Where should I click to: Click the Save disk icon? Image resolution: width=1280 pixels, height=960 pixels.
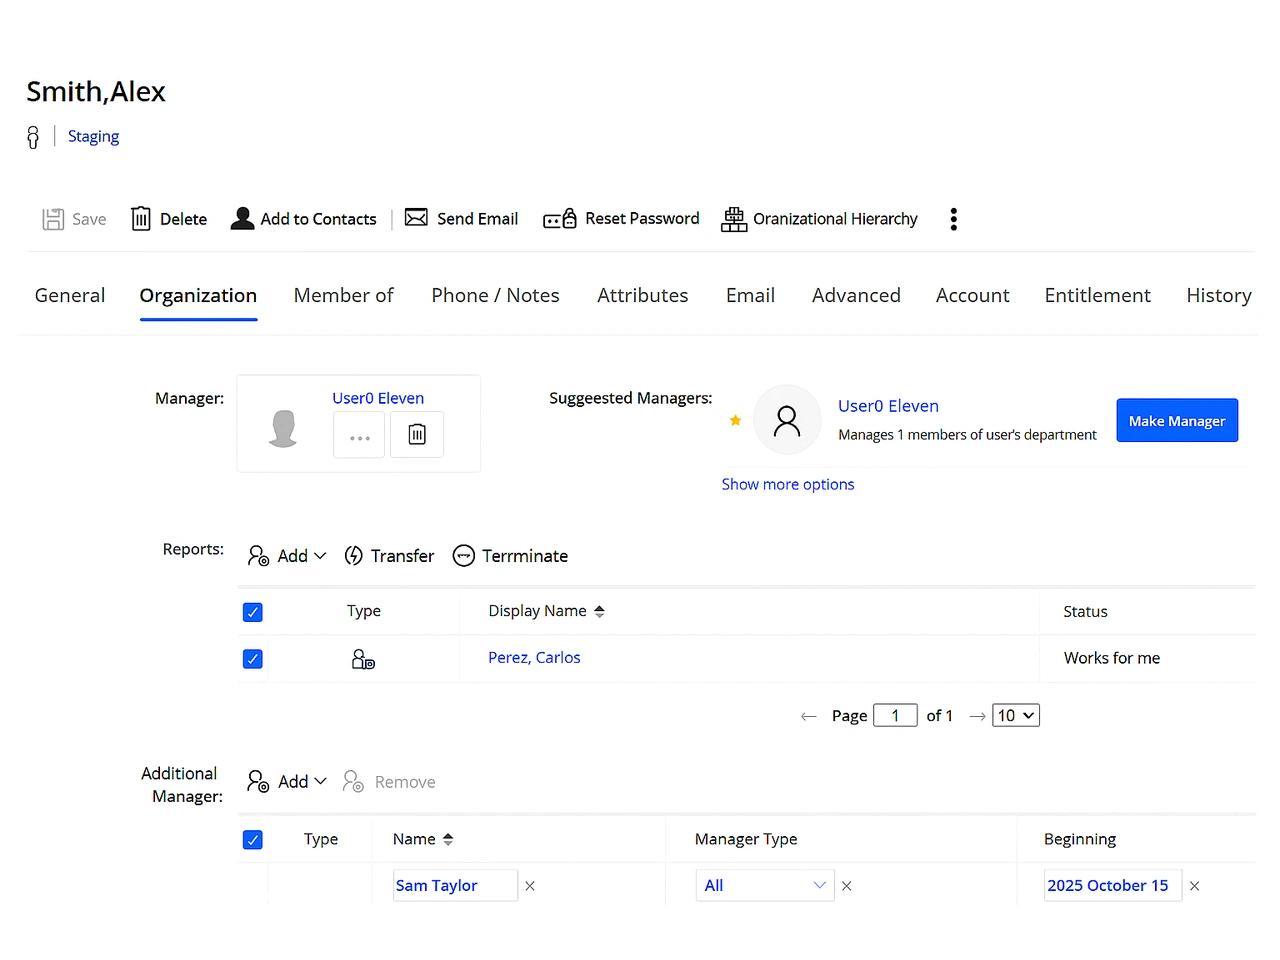pos(53,219)
